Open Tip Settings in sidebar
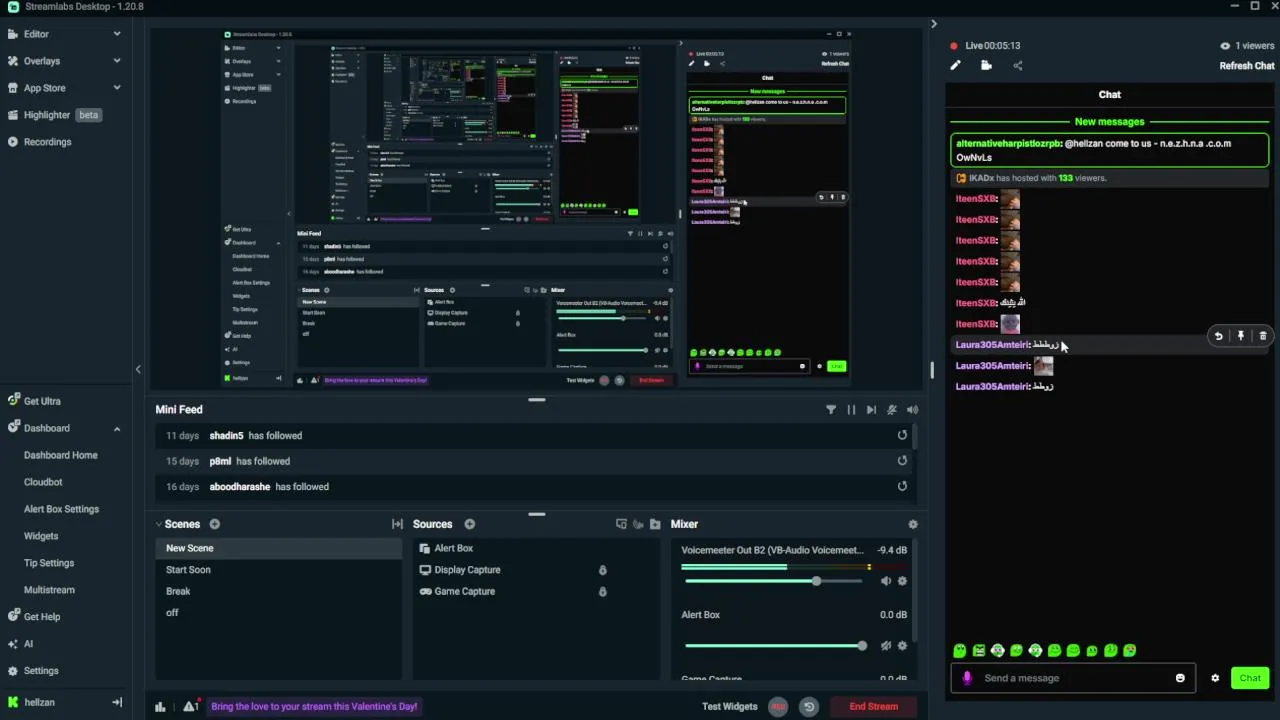1280x720 pixels. pyautogui.click(x=49, y=563)
